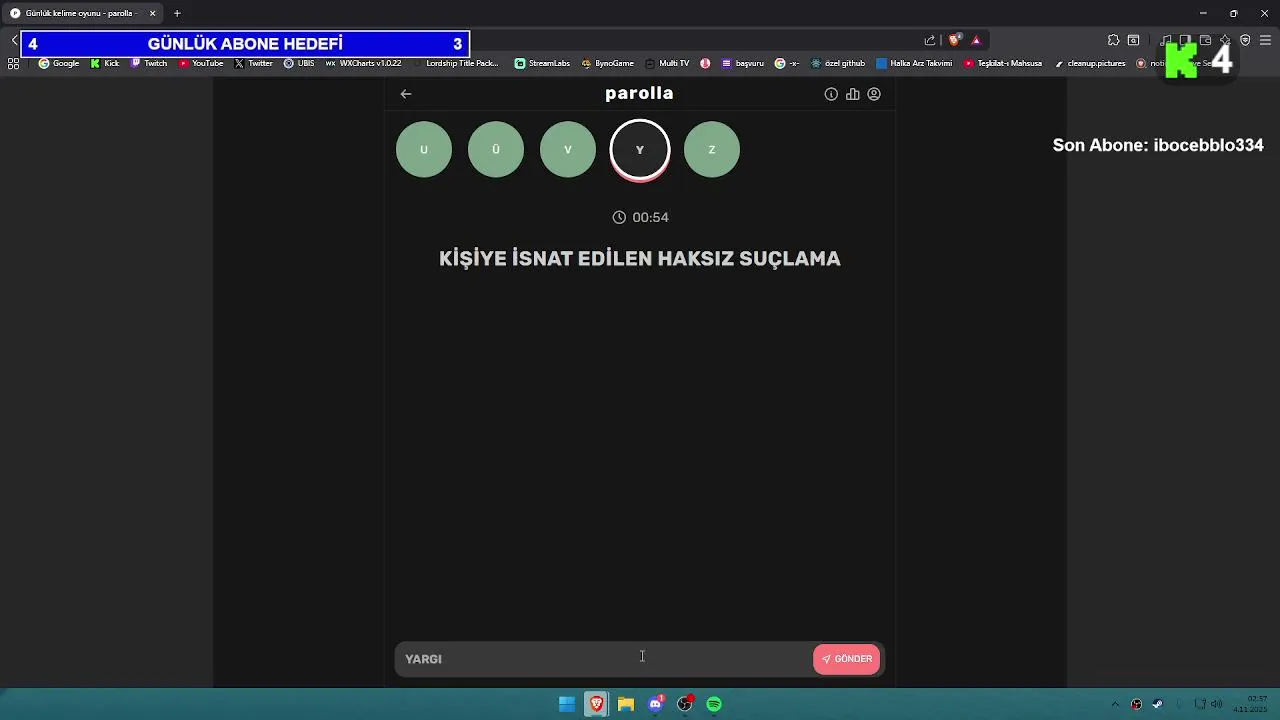Screen dimensions: 1280x720
Task: Open Brave Shields lion icon
Action: click(955, 40)
